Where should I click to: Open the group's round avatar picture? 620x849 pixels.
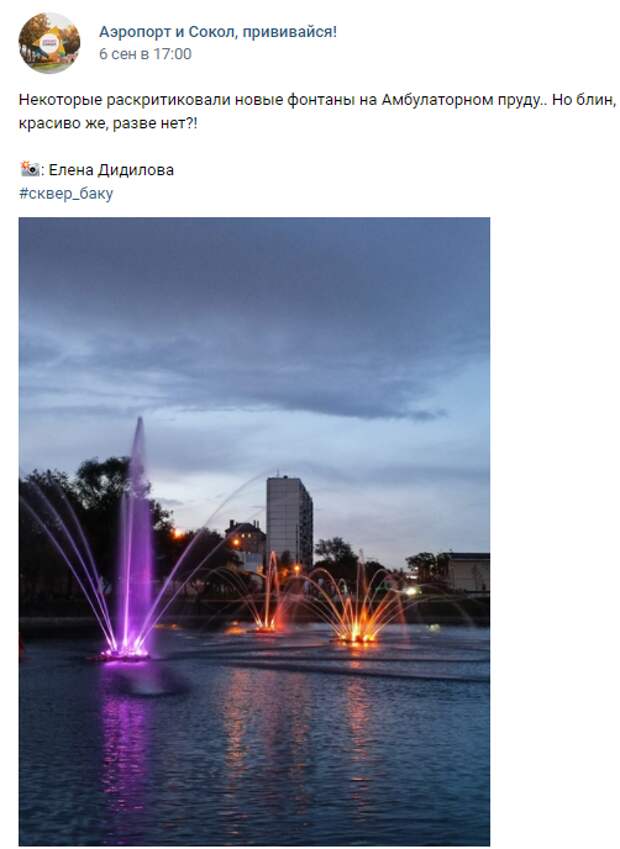[49, 43]
